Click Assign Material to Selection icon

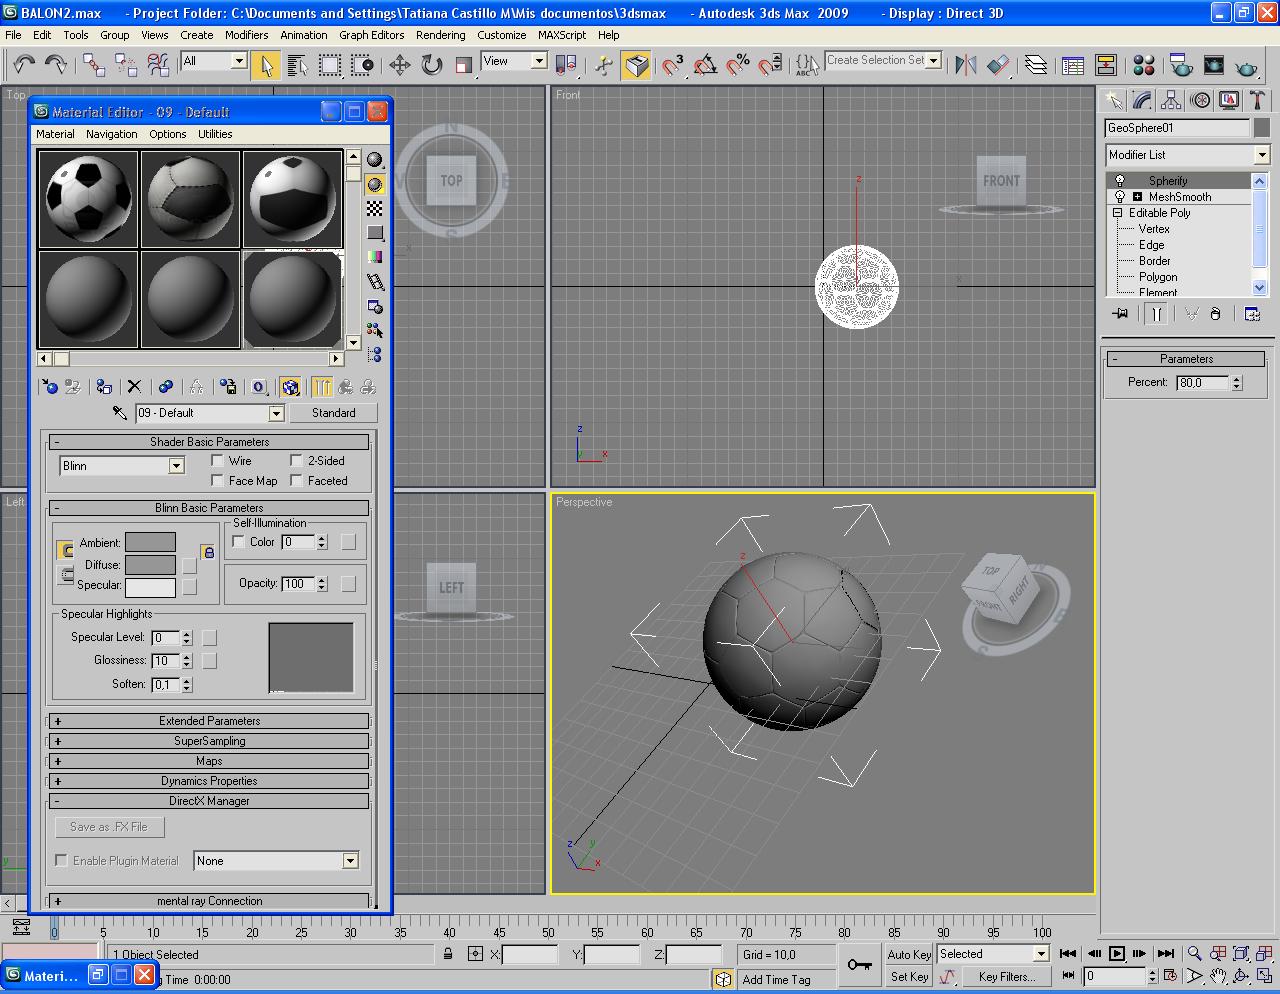[x=103, y=386]
